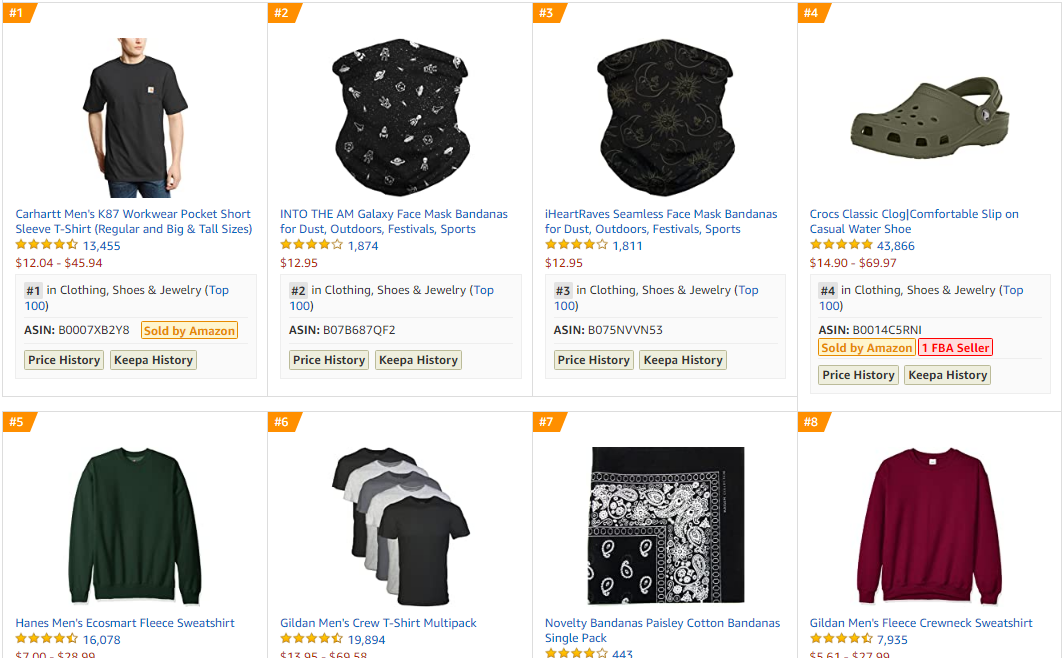Image resolution: width=1064 pixels, height=658 pixels.
Task: Click the #1 orange rank badge
Action: (17, 13)
